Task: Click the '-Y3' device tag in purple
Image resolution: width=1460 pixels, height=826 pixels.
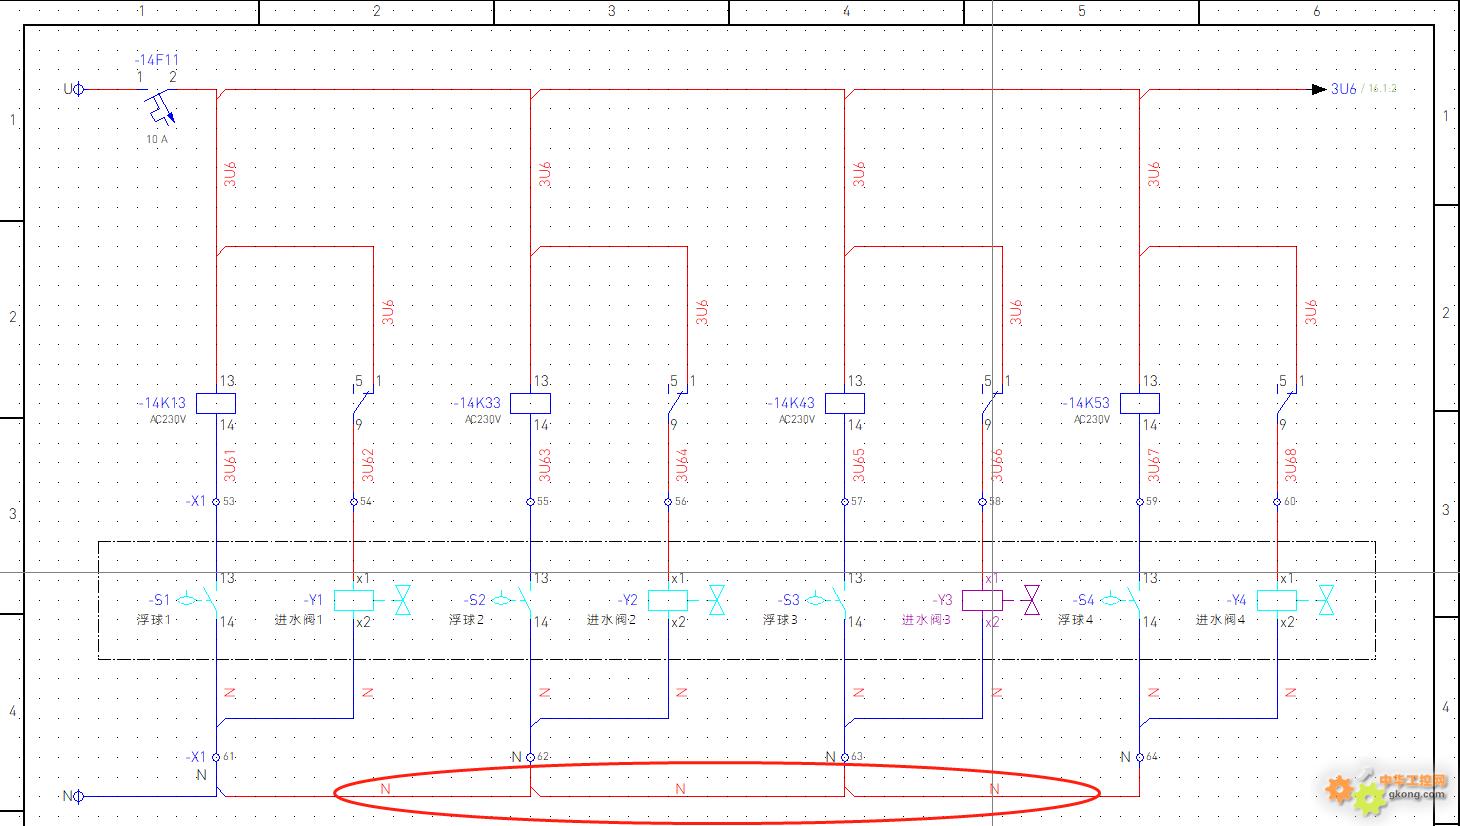Action: [x=943, y=600]
